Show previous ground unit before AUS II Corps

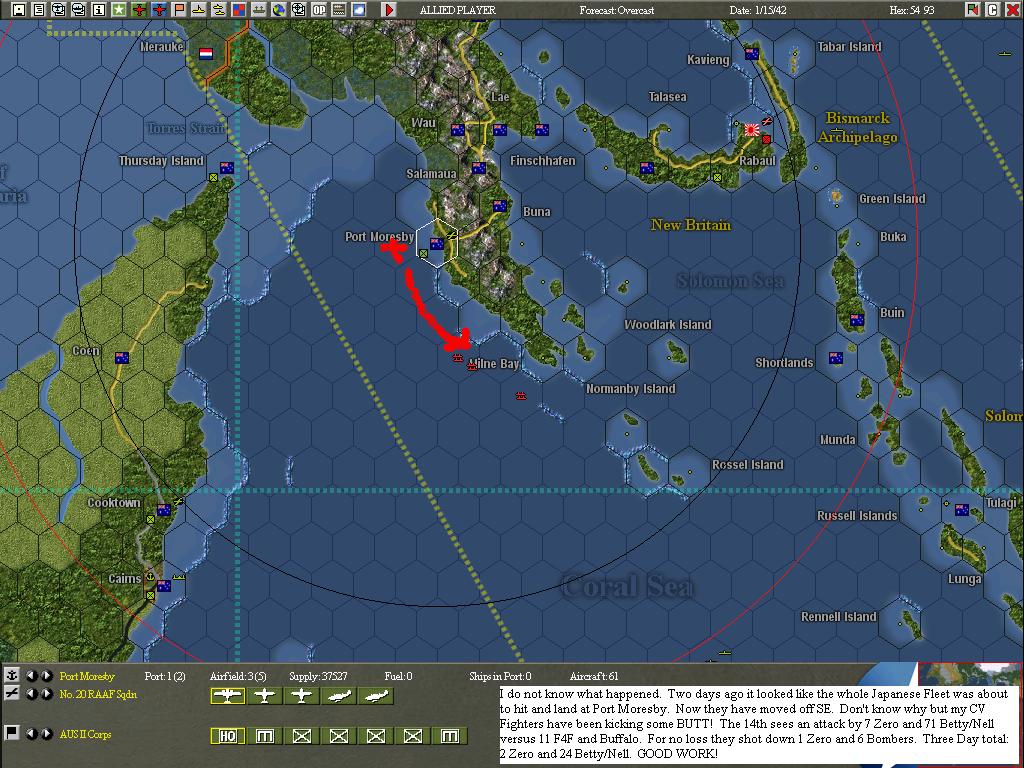tap(31, 733)
